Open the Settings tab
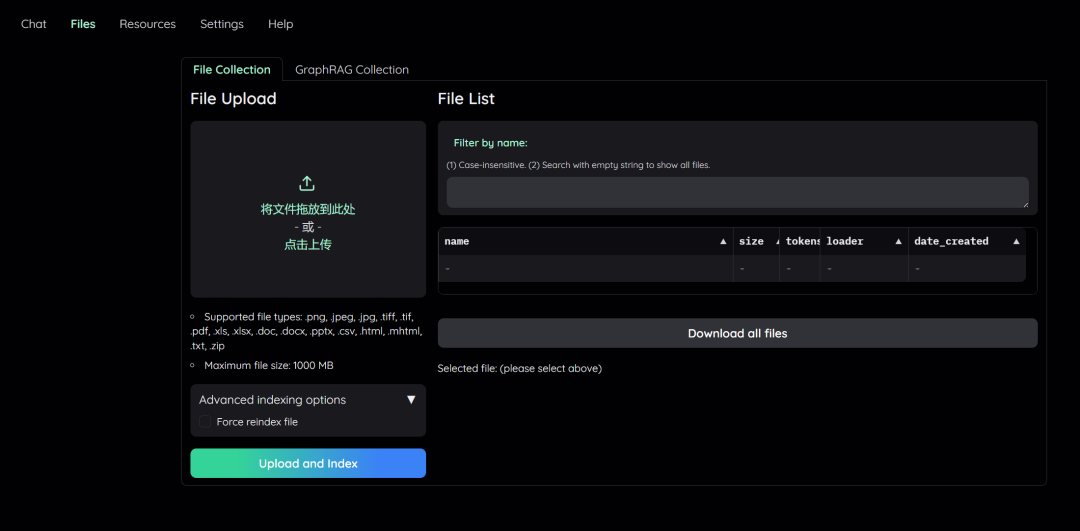Viewport: 1080px width, 531px height. click(x=222, y=24)
